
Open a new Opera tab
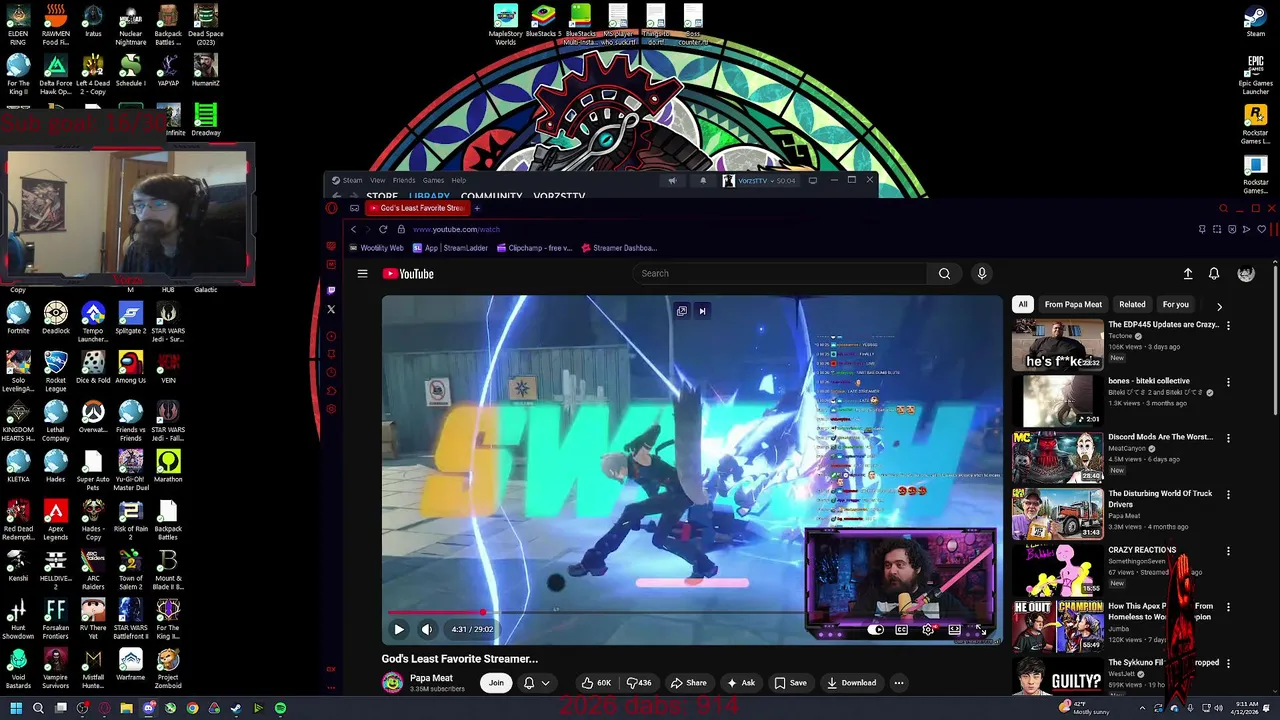477,208
